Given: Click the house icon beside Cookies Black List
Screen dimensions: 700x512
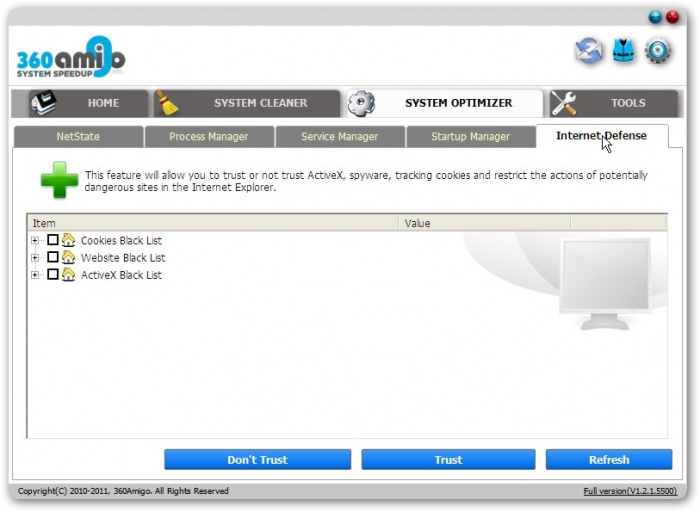Looking at the screenshot, I should (68, 240).
